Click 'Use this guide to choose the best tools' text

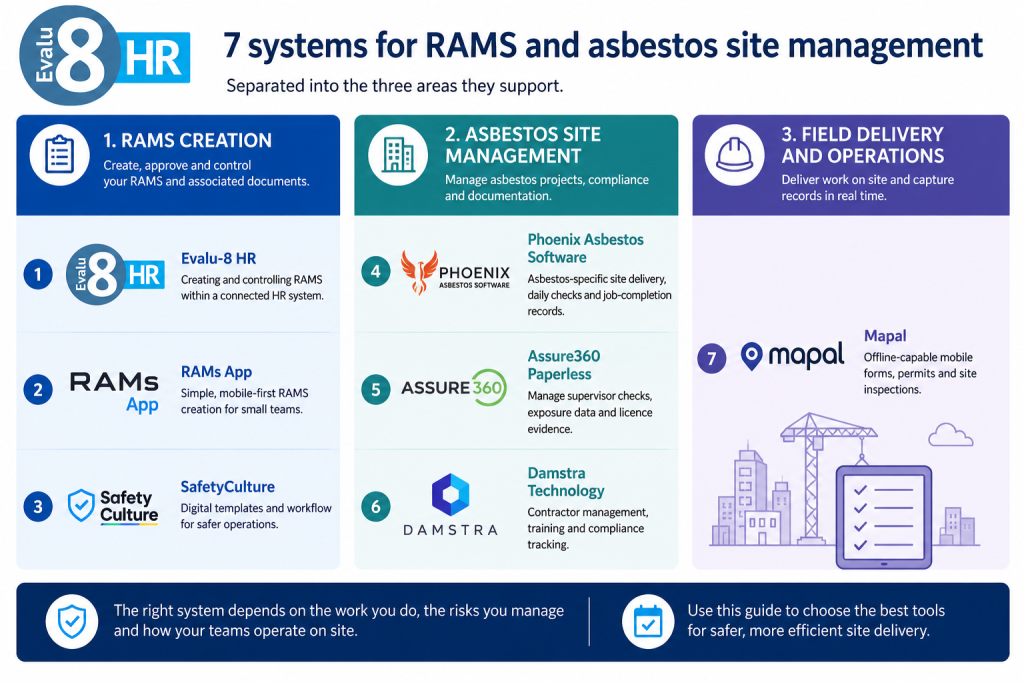pyautogui.click(x=816, y=621)
